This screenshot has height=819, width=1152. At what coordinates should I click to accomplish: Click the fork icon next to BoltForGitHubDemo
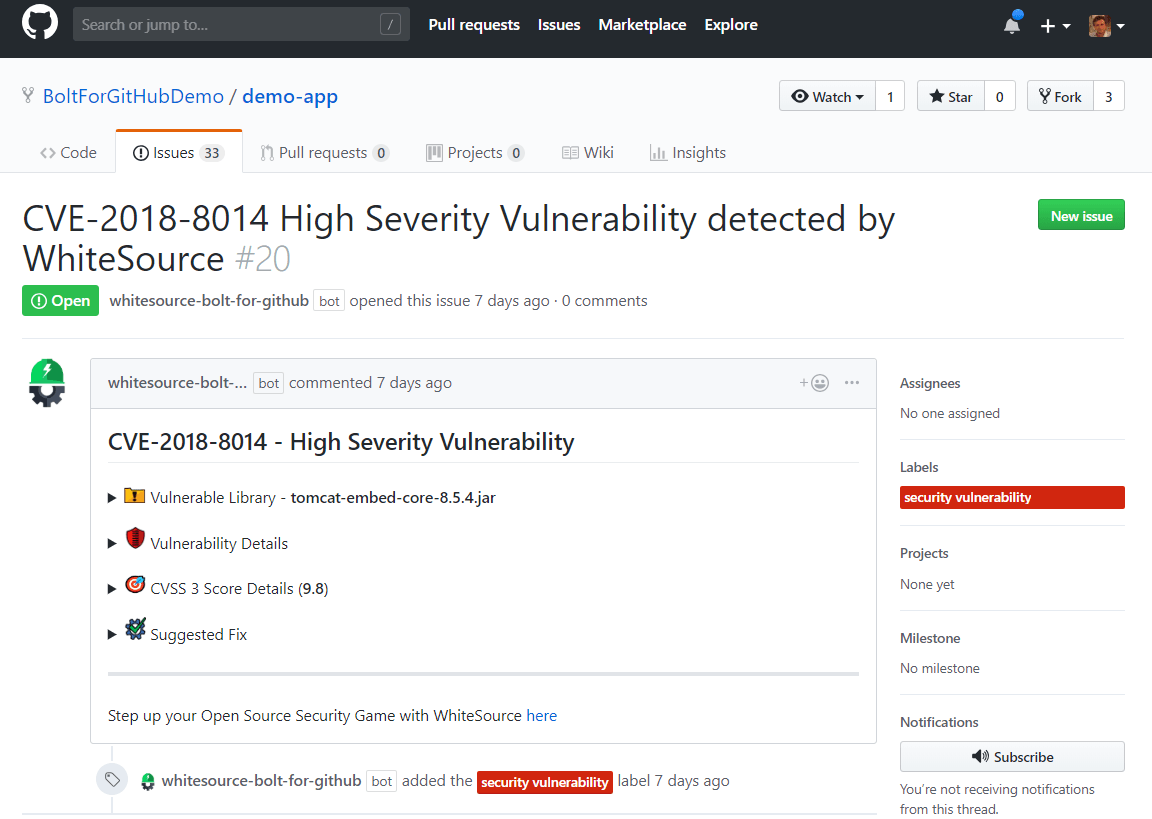click(27, 95)
